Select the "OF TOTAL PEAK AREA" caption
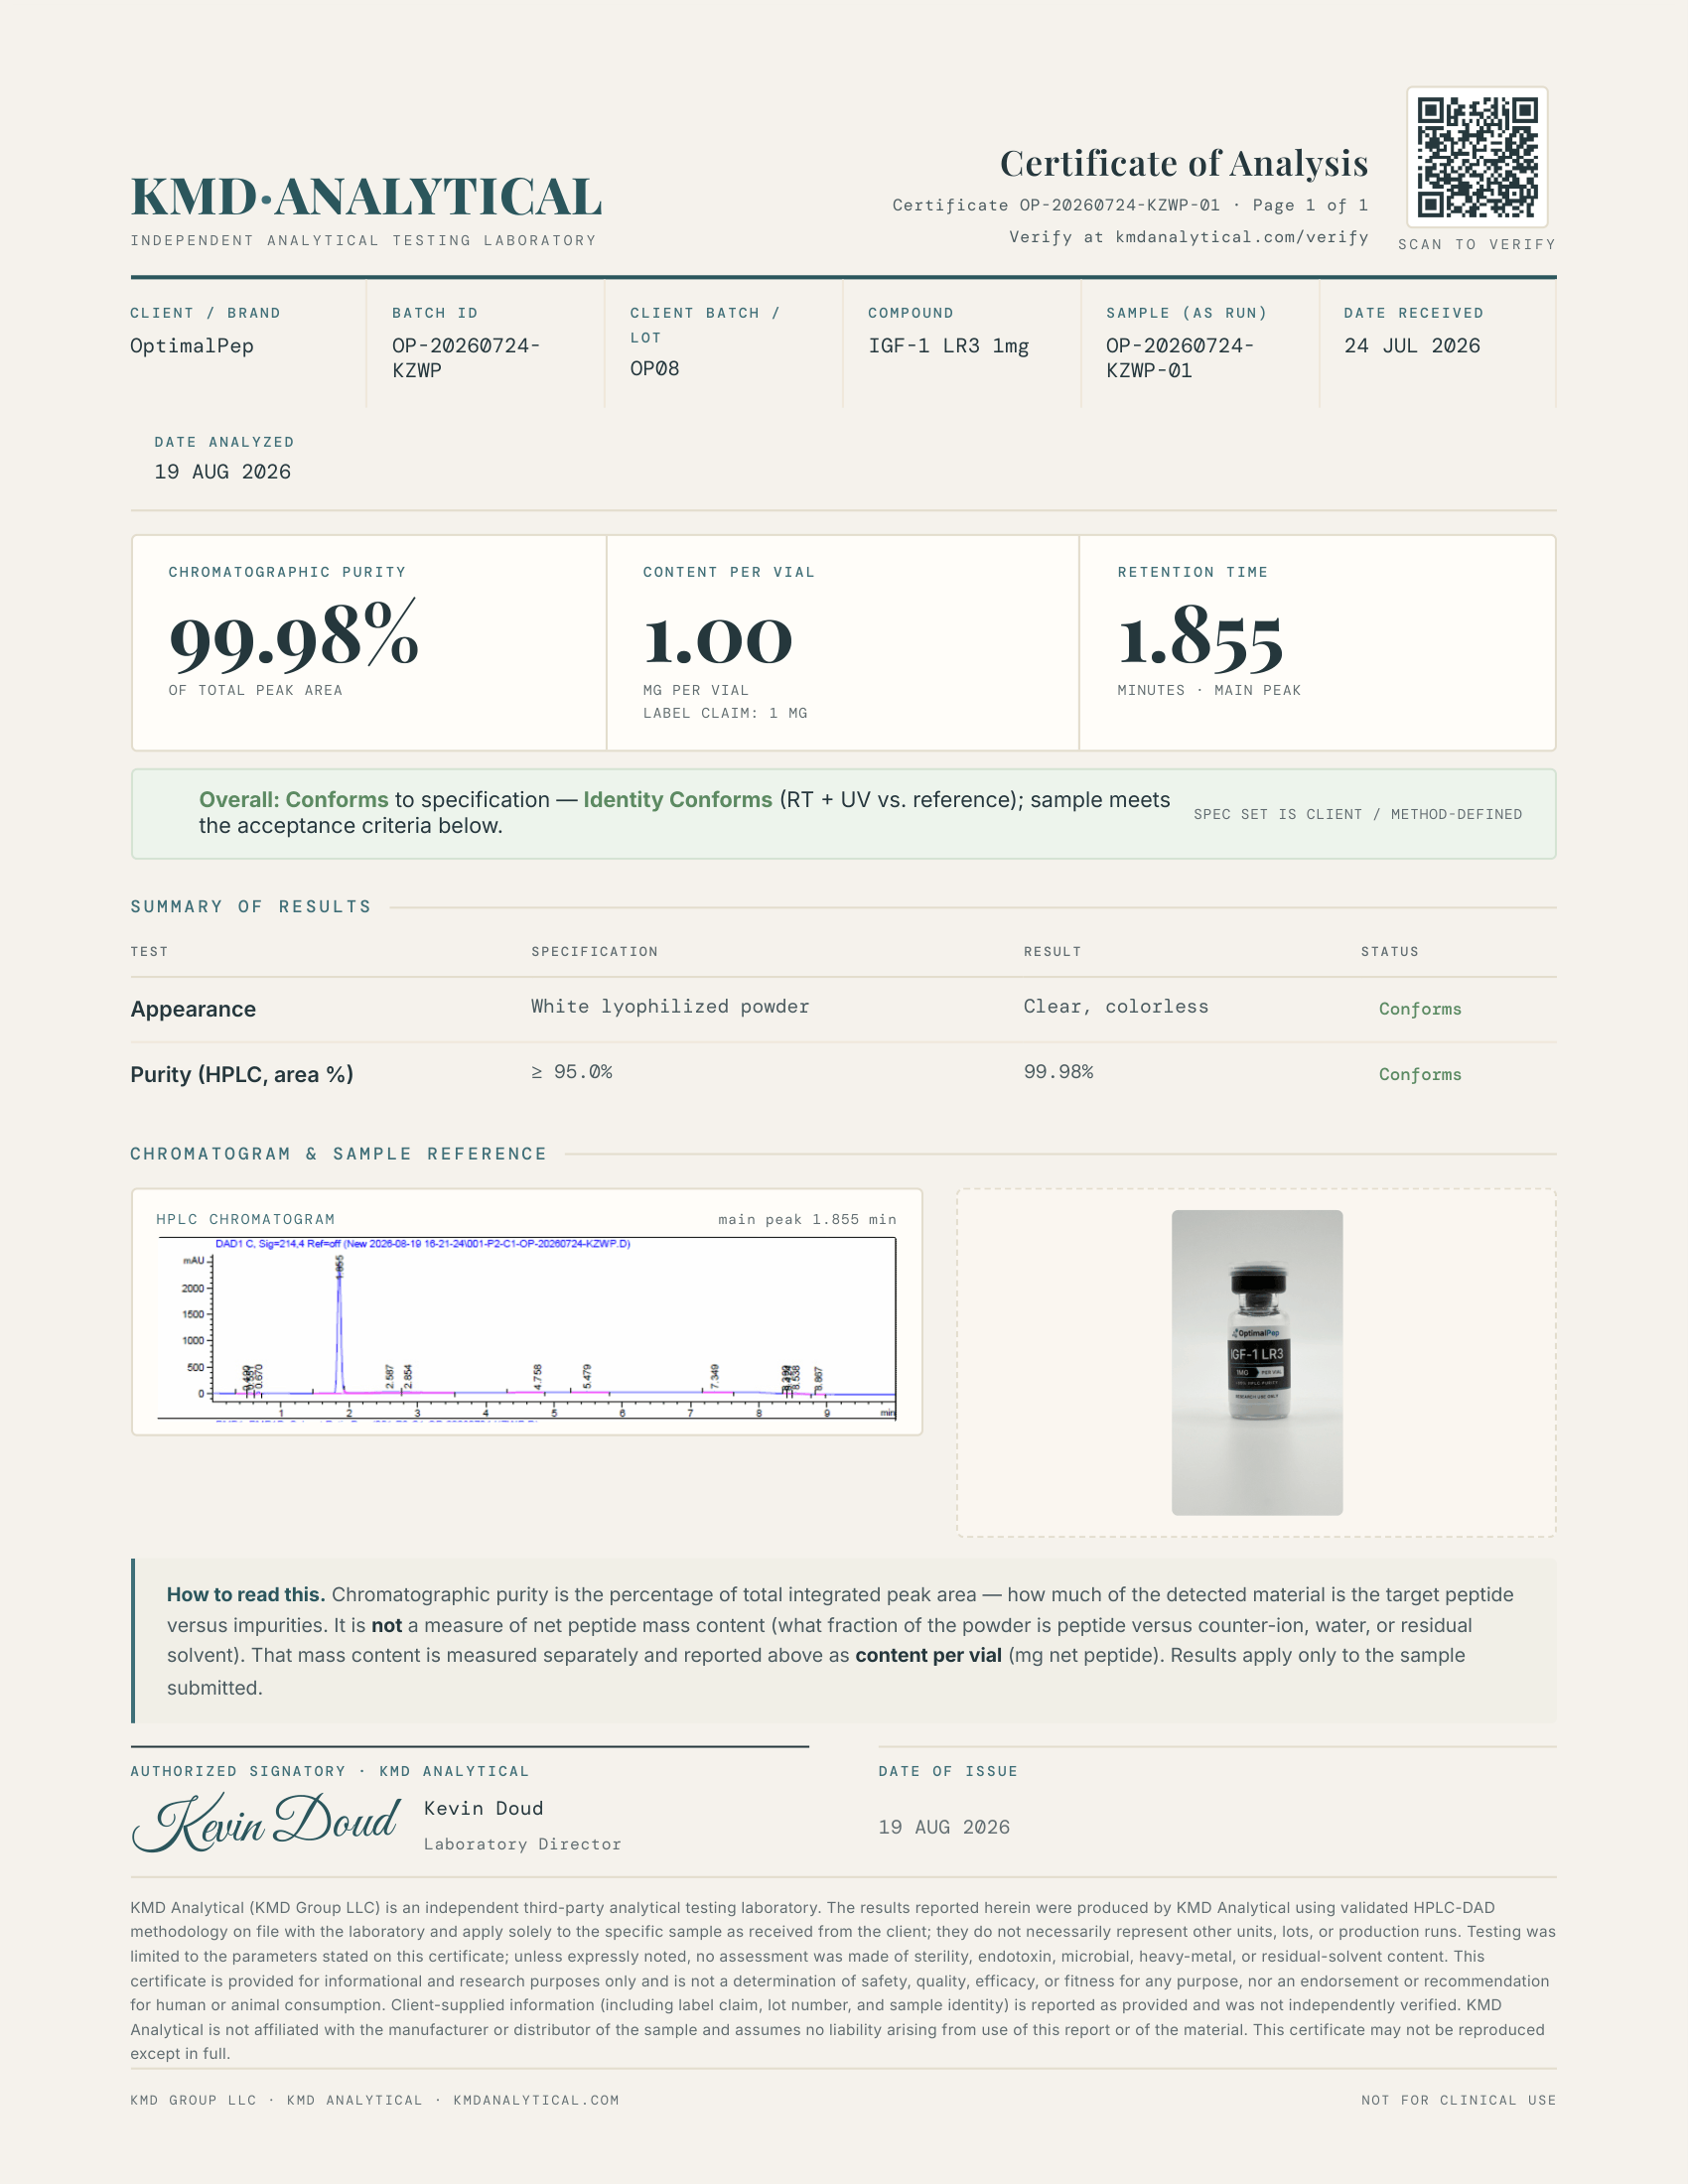Screen dimensions: 1688x2184 point(255,690)
